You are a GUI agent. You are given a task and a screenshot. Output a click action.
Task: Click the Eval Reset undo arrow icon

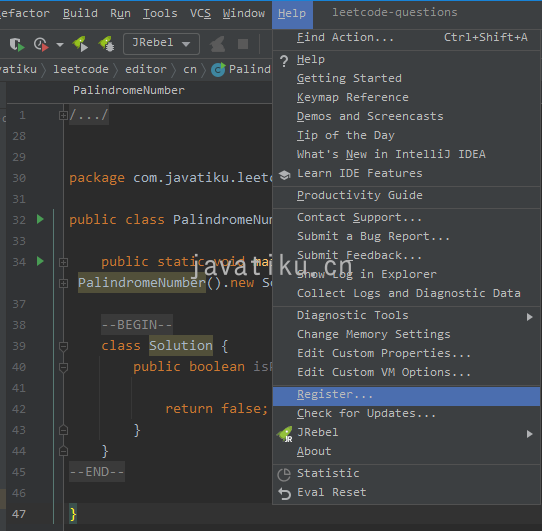click(284, 494)
